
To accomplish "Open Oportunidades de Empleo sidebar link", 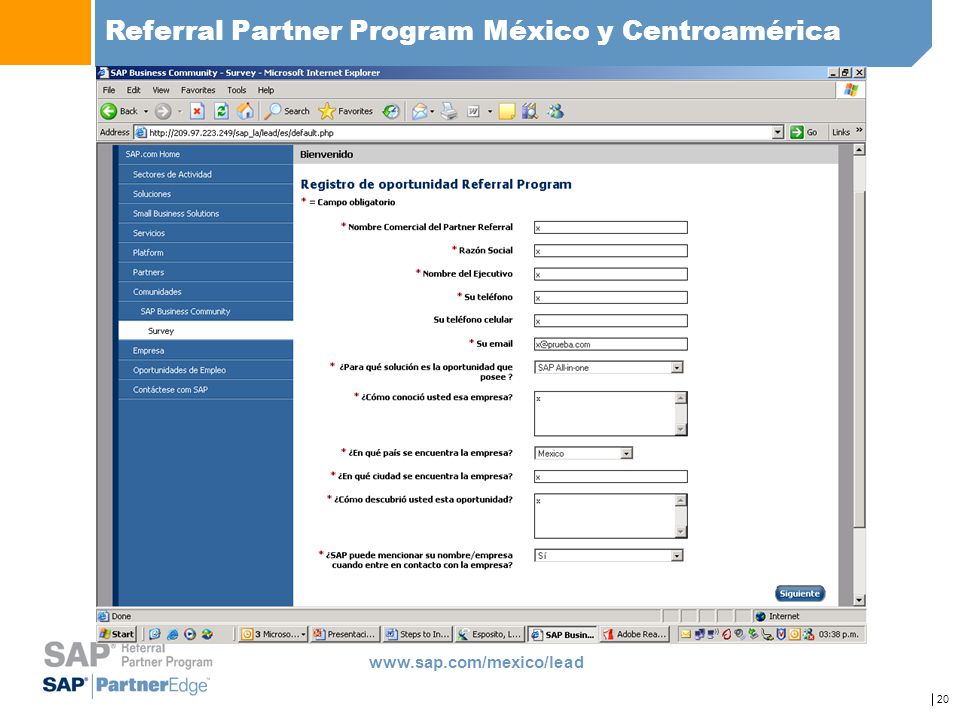I will [x=179, y=370].
